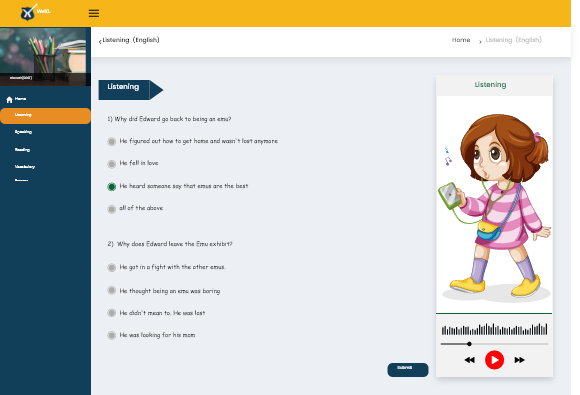Click the audio waveform display
Image resolution: width=580 pixels, height=395 pixels.
coord(494,329)
